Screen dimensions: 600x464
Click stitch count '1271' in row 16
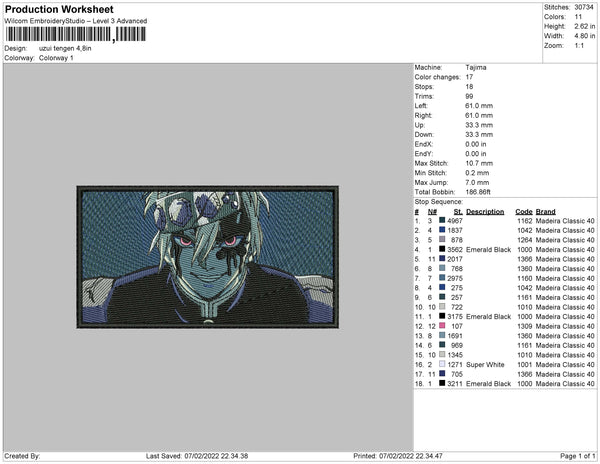pos(455,365)
